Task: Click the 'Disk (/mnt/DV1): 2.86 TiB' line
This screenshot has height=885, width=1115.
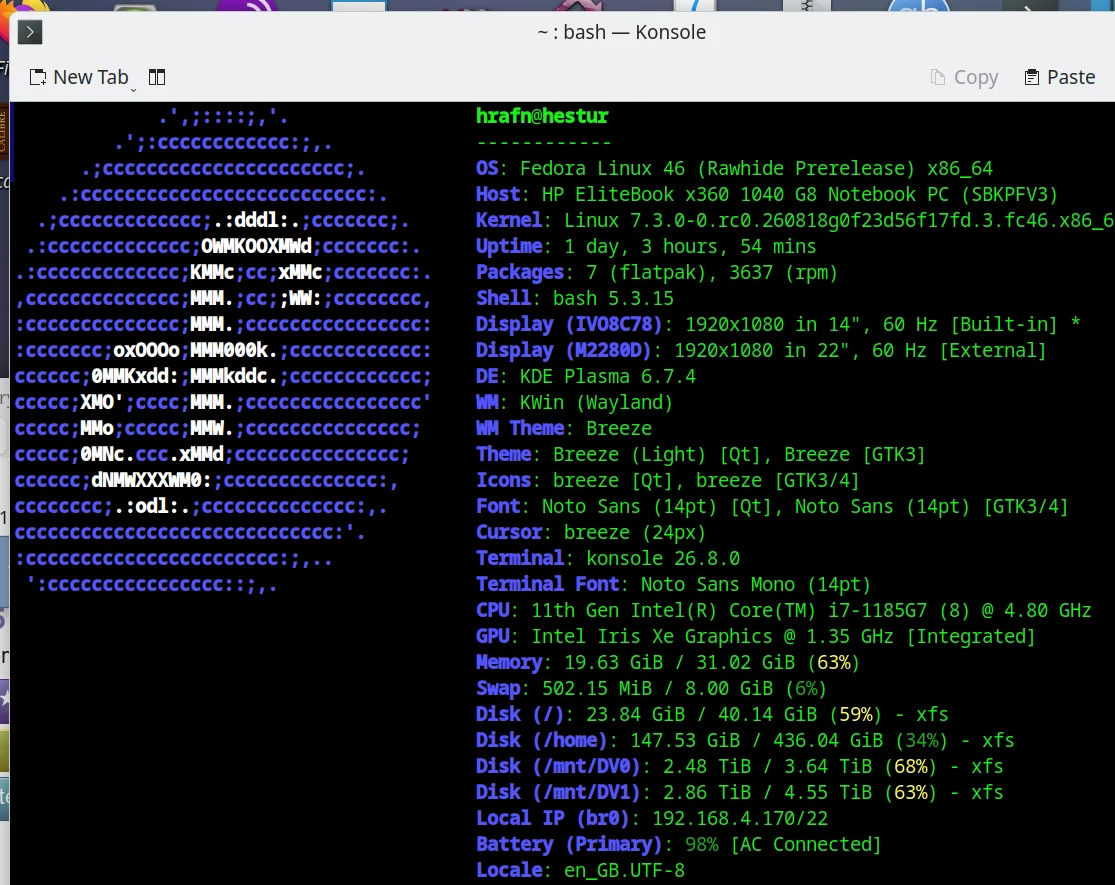Action: point(740,792)
